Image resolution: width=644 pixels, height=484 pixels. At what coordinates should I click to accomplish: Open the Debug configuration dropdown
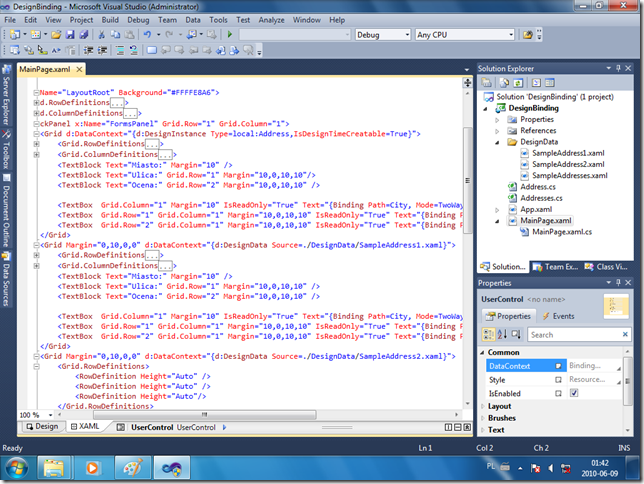pyautogui.click(x=407, y=35)
